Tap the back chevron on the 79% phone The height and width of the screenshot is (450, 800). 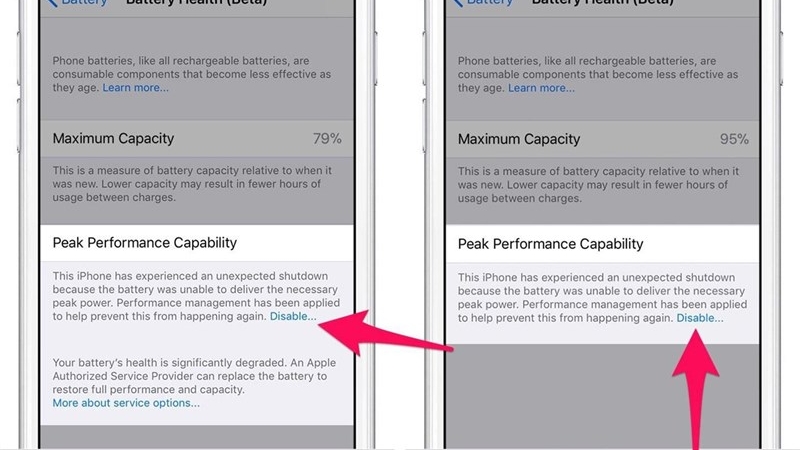pos(52,3)
